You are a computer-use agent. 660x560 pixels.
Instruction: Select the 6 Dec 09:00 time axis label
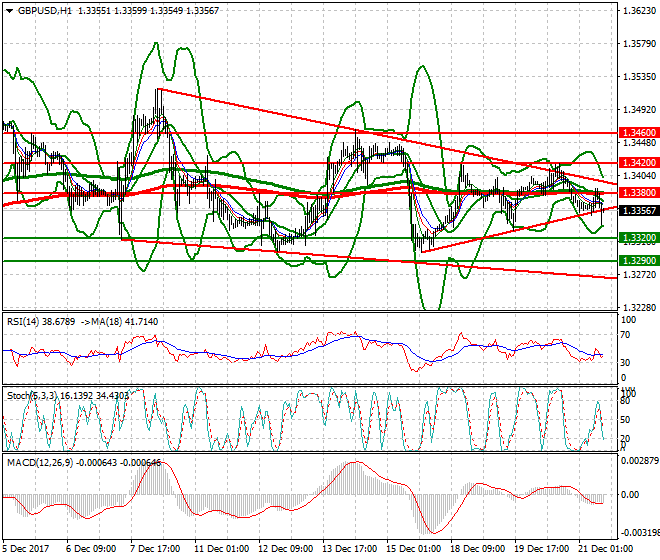tap(91, 549)
